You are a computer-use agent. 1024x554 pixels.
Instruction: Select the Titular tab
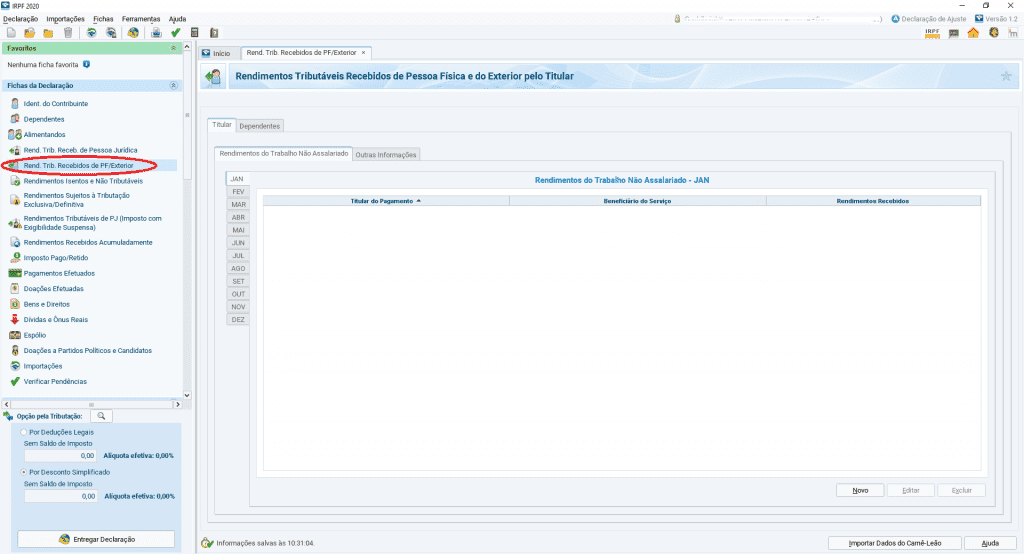pos(221,125)
